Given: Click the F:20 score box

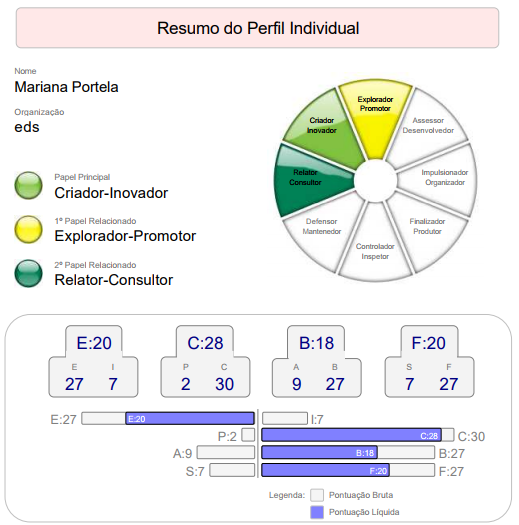Looking at the screenshot, I should 429,362.
